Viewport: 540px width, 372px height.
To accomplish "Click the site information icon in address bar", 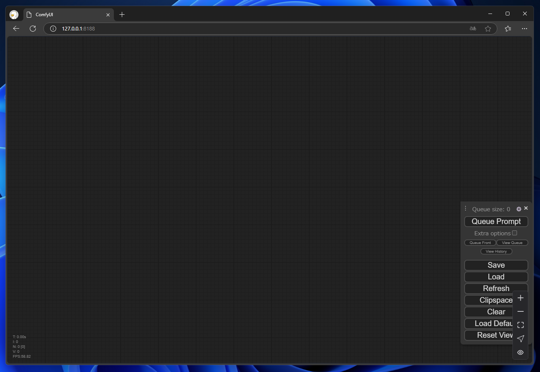I will 53,29.
